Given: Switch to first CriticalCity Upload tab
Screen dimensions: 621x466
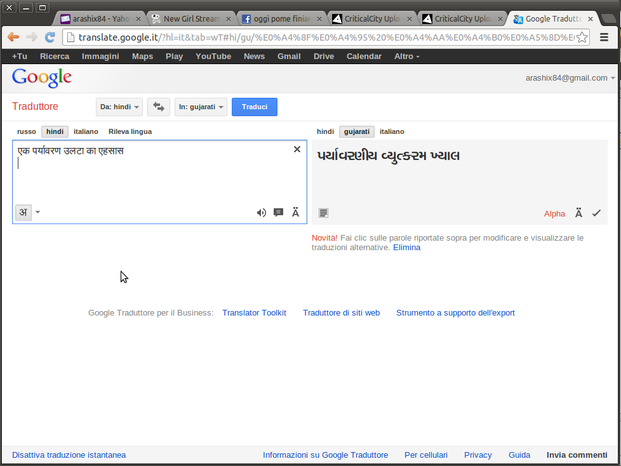Looking at the screenshot, I should click(x=371, y=19).
